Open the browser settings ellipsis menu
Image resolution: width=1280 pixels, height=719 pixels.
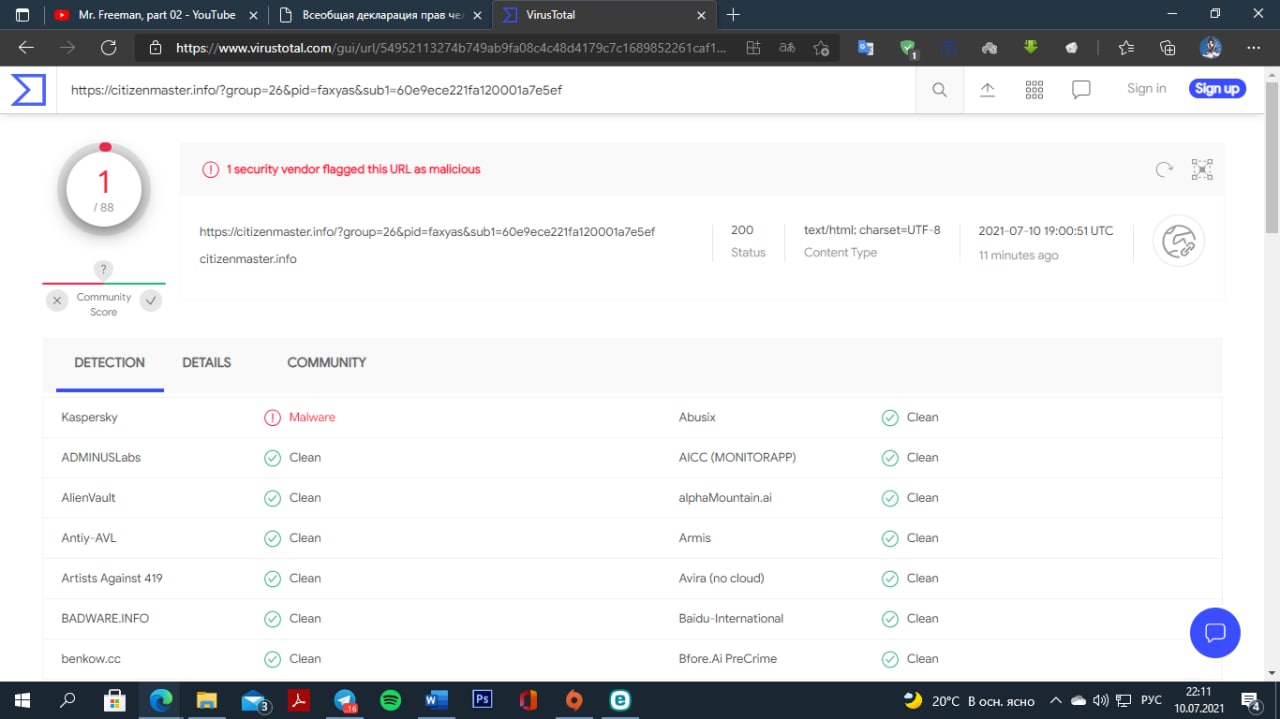[1253, 47]
